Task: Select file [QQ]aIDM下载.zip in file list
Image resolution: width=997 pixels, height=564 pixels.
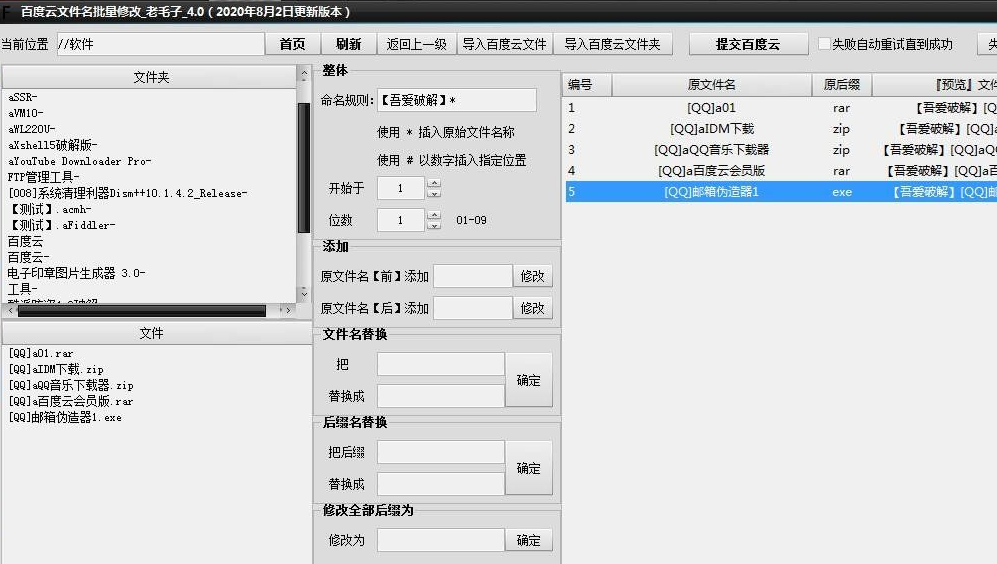Action: click(56, 369)
